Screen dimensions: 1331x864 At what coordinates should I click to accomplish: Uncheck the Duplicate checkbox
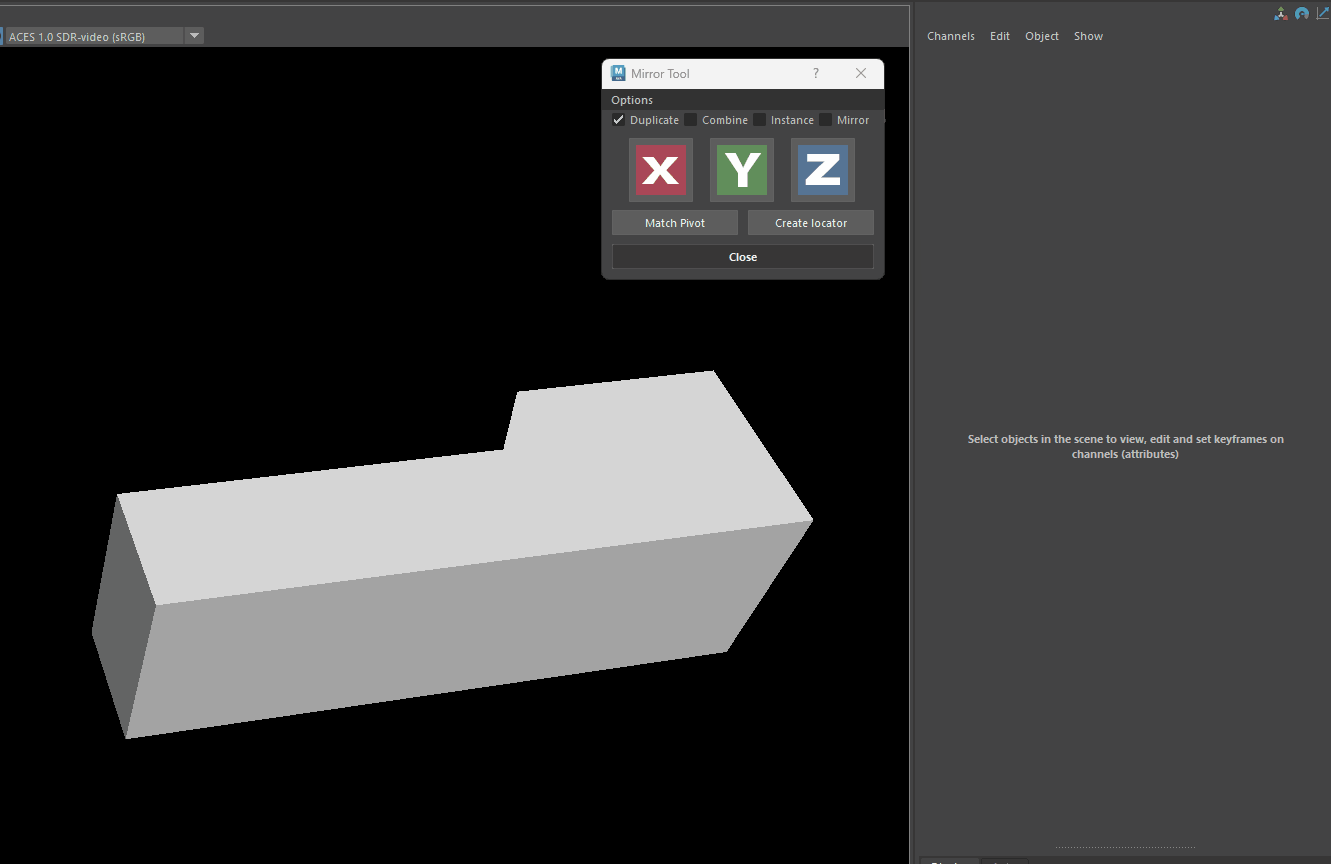[619, 120]
